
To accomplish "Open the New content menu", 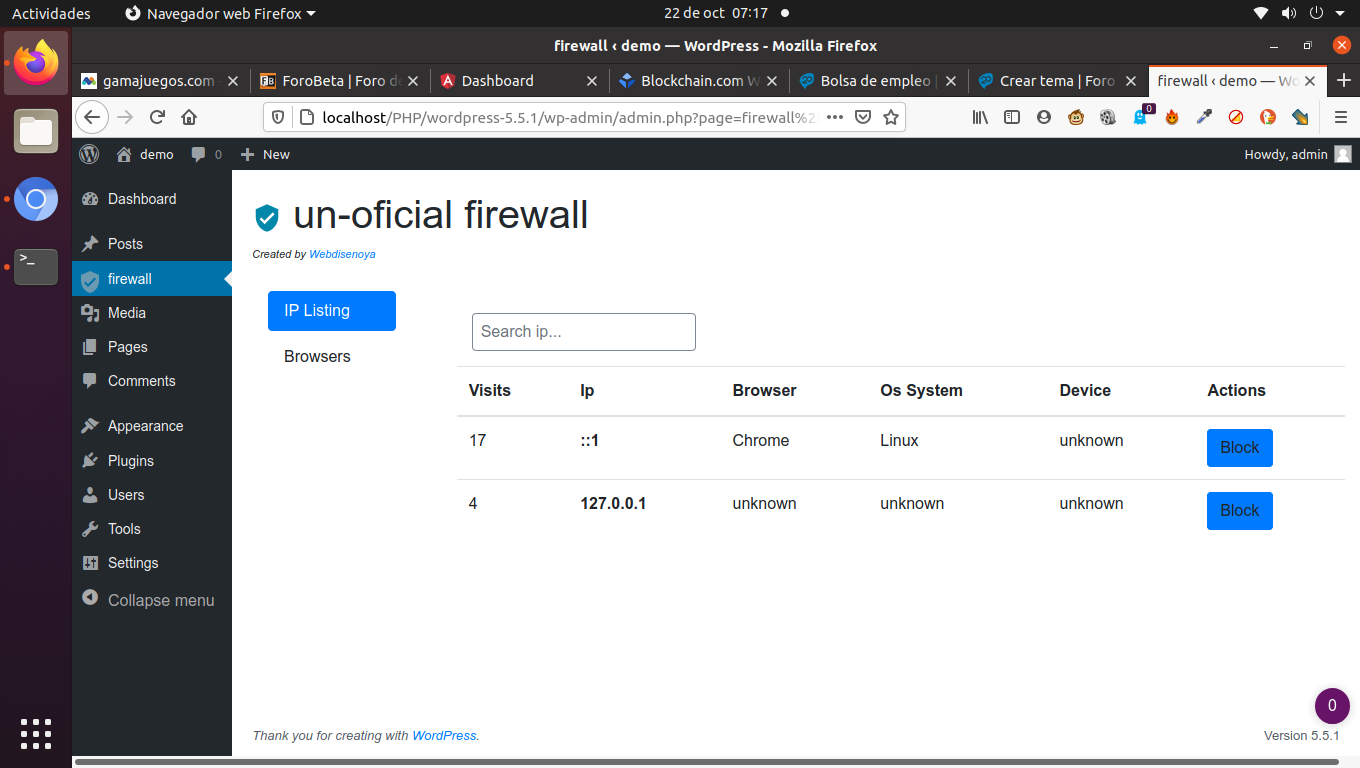I will (265, 154).
